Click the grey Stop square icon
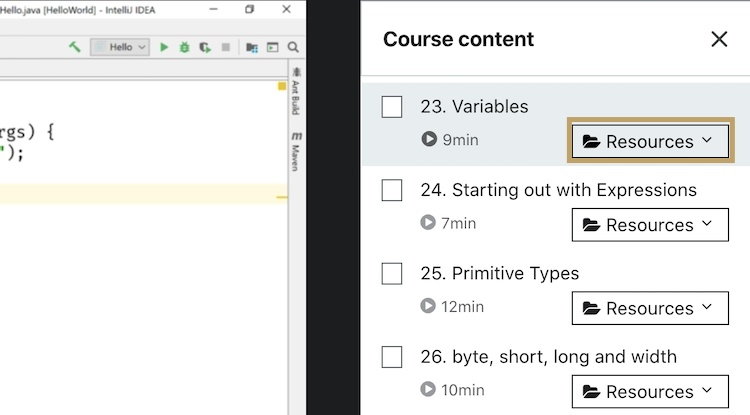 (x=226, y=47)
